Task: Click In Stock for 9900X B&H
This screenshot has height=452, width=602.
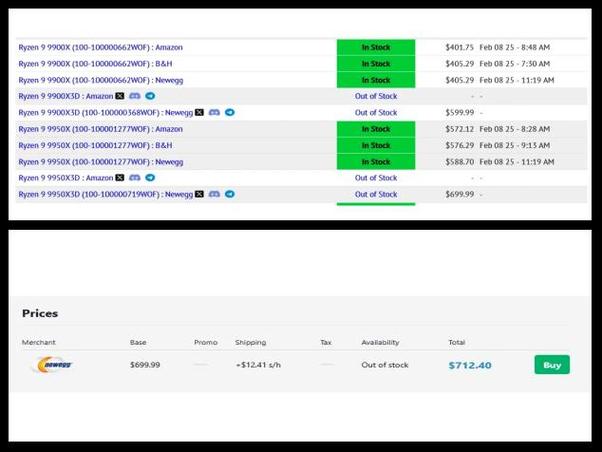Action: [376, 64]
